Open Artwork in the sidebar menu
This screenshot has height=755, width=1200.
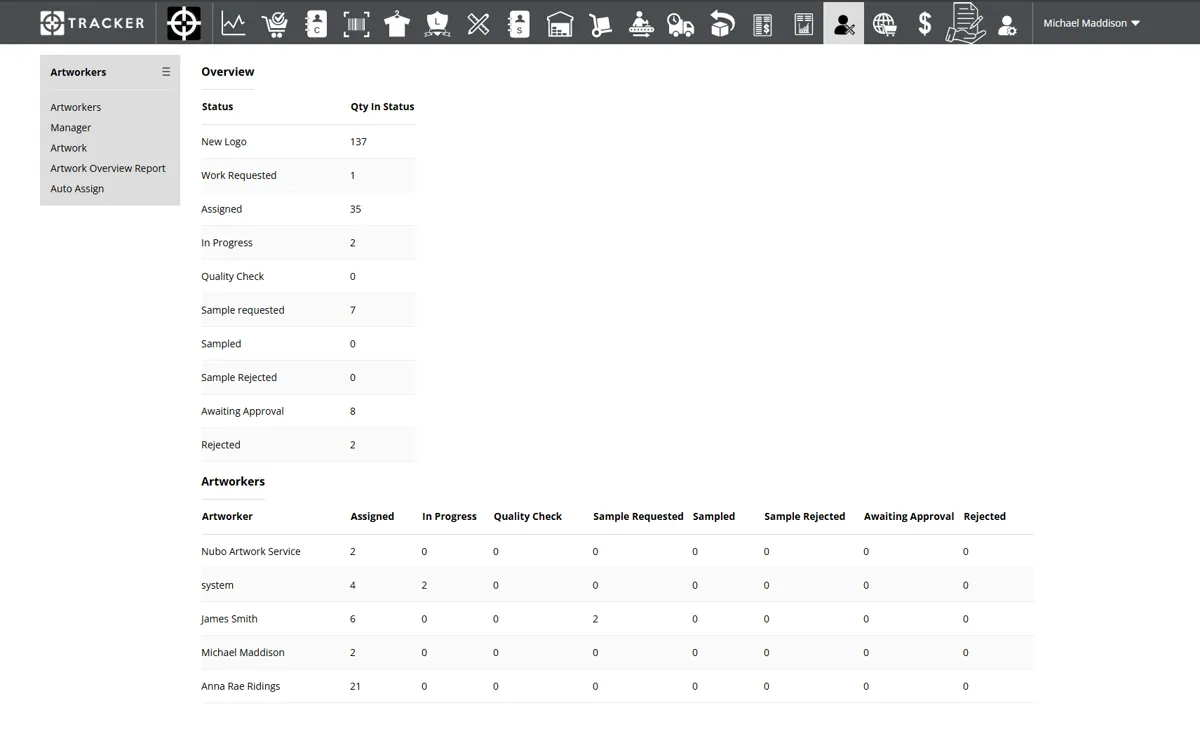69,148
